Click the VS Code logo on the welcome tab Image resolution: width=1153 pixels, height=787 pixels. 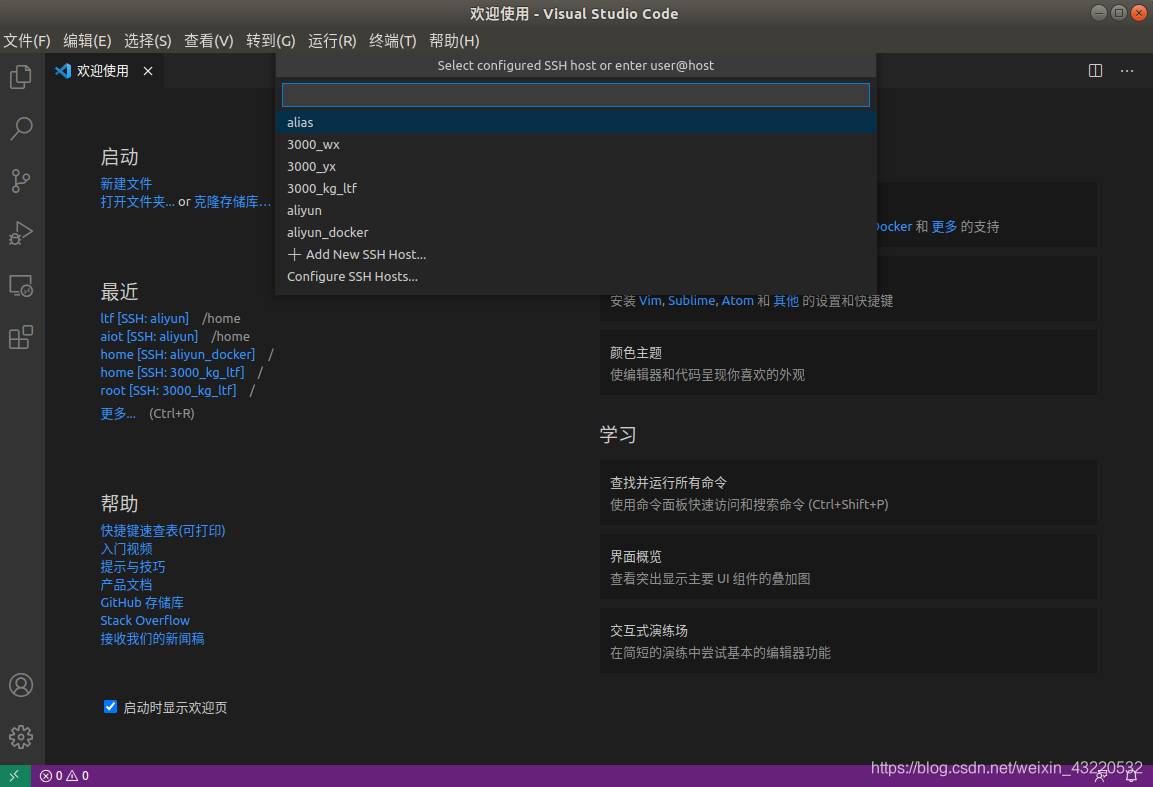(x=63, y=71)
